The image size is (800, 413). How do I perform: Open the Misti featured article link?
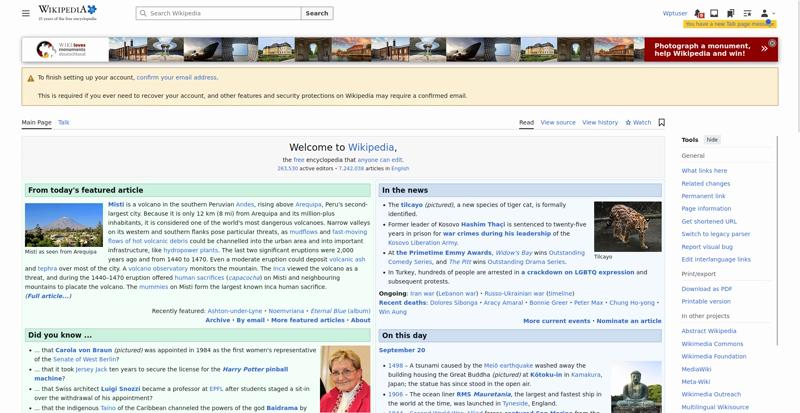pyautogui.click(x=116, y=204)
